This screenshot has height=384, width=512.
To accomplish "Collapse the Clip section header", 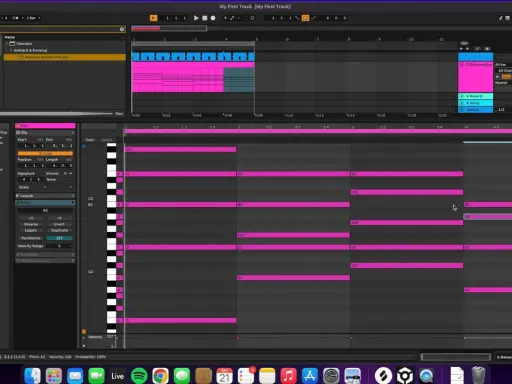I will click(45, 132).
